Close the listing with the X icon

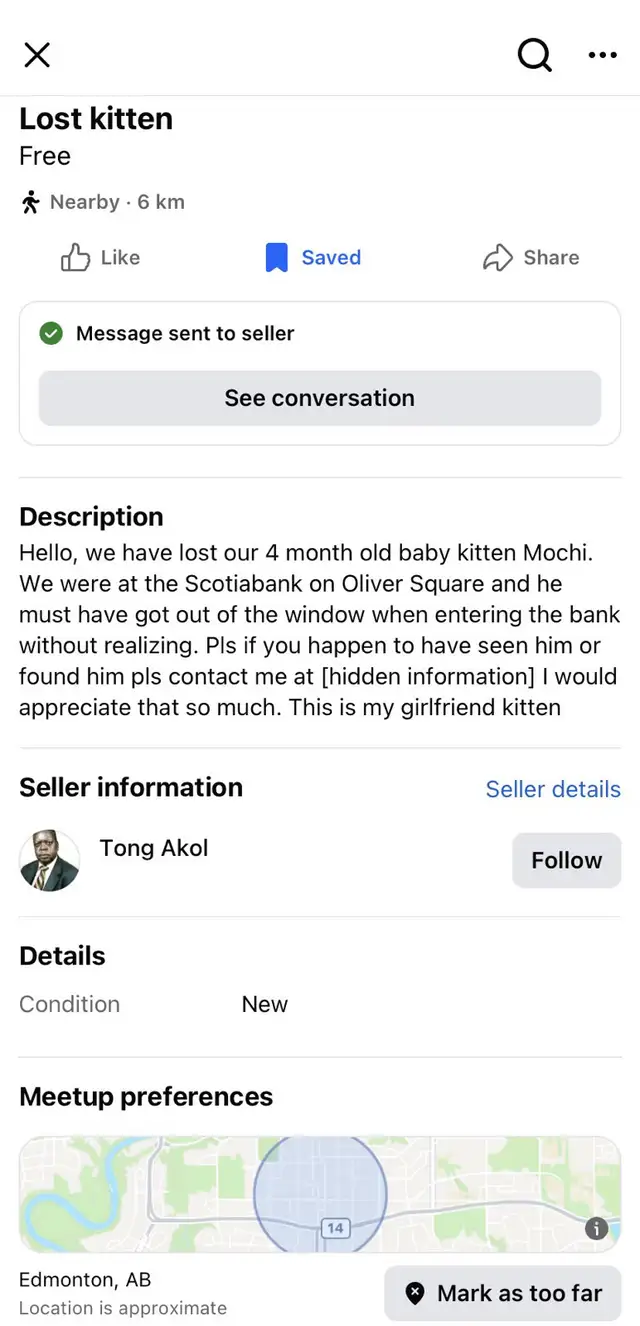click(37, 55)
